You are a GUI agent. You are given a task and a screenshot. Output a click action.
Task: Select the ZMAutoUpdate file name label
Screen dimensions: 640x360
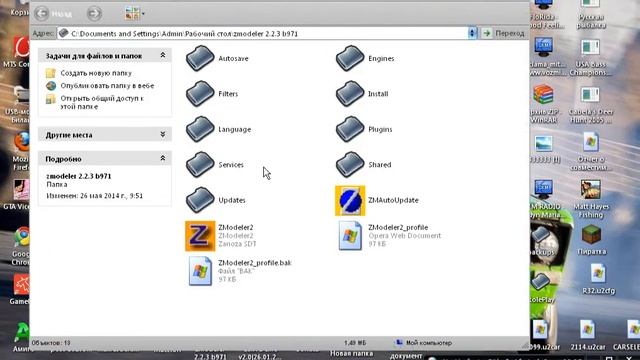click(393, 200)
